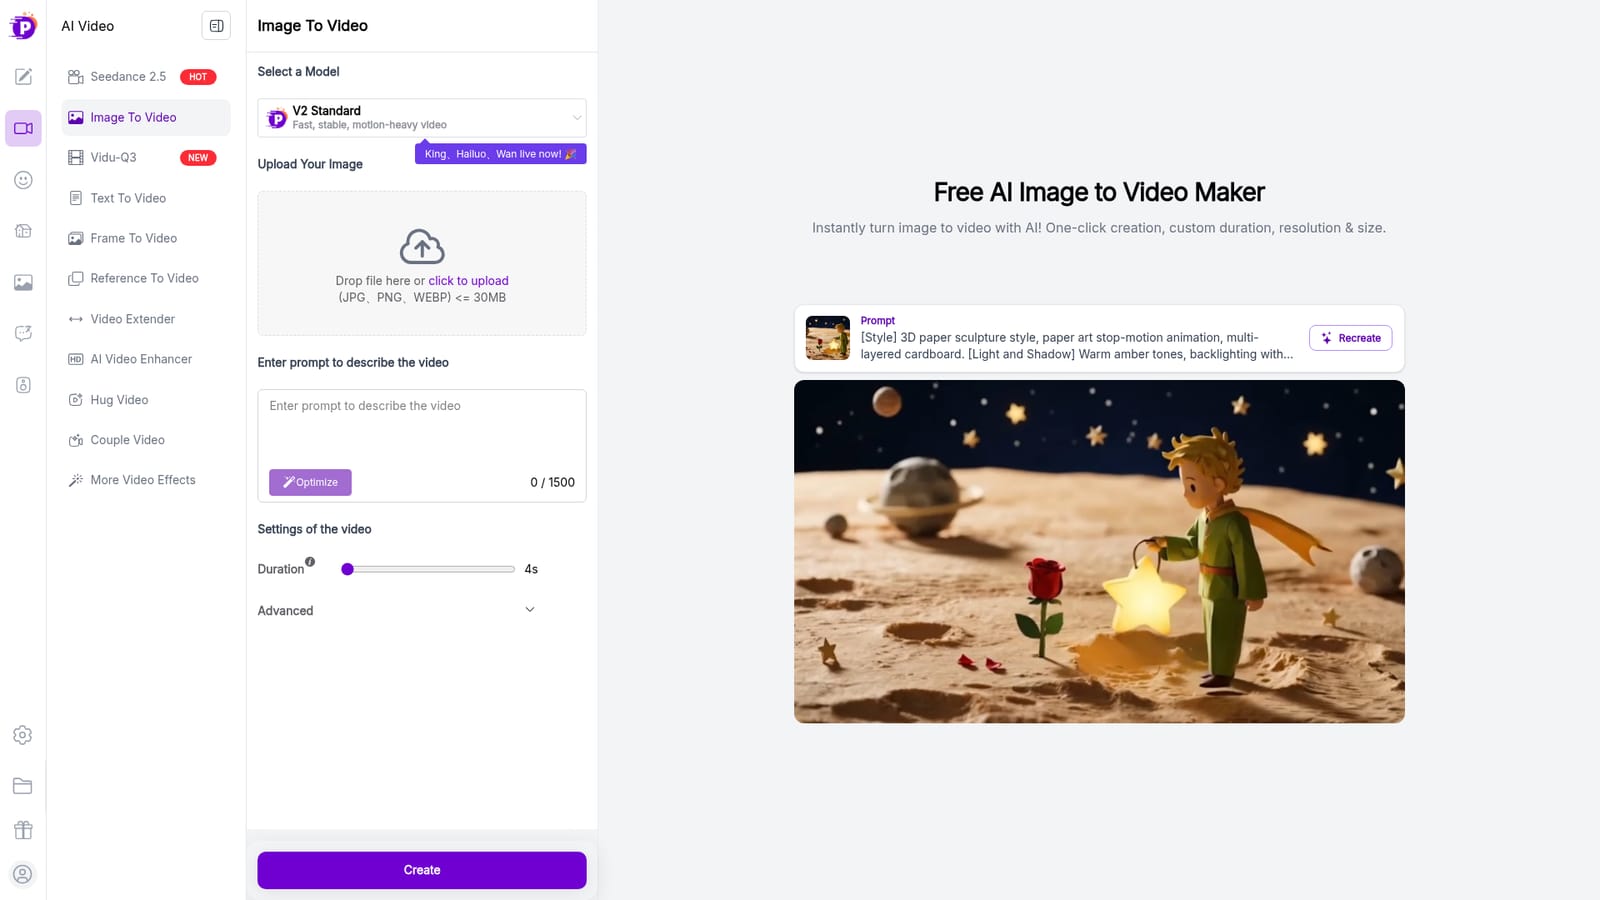The image size is (1600, 900).
Task: Select Hug Video effect
Action: coord(146,400)
